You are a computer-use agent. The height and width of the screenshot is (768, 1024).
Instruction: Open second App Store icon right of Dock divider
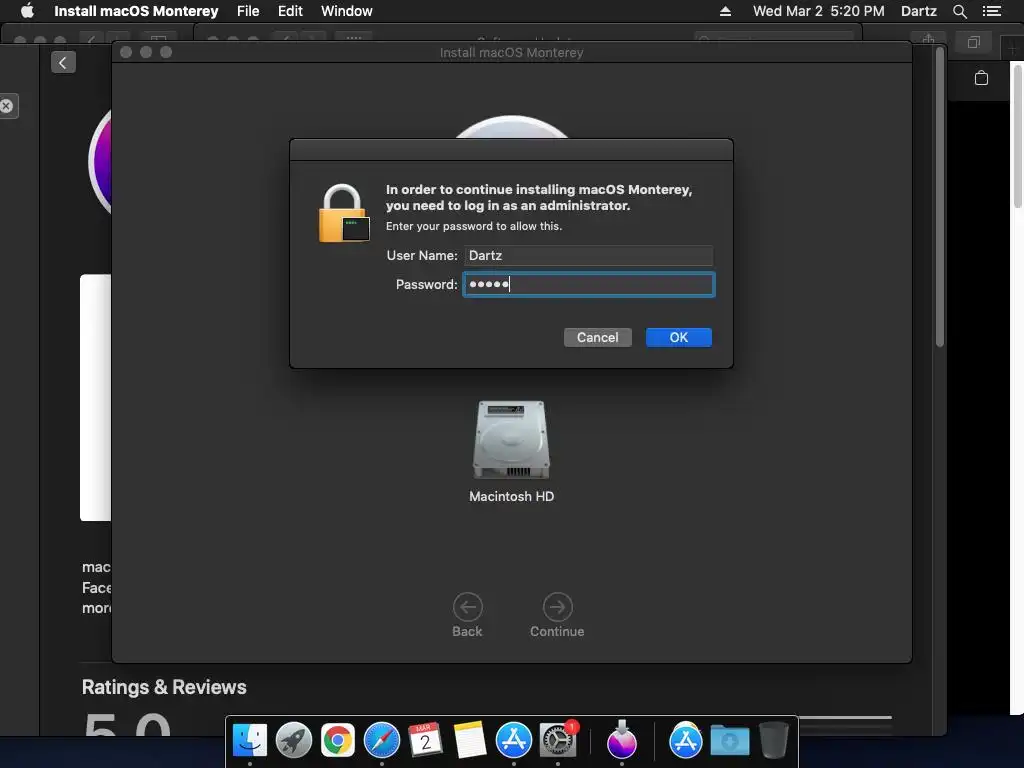[x=686, y=741]
